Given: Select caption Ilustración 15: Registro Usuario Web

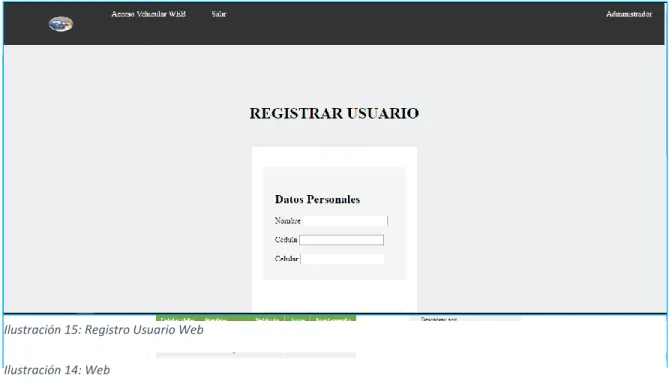Looking at the screenshot, I should point(104,330).
